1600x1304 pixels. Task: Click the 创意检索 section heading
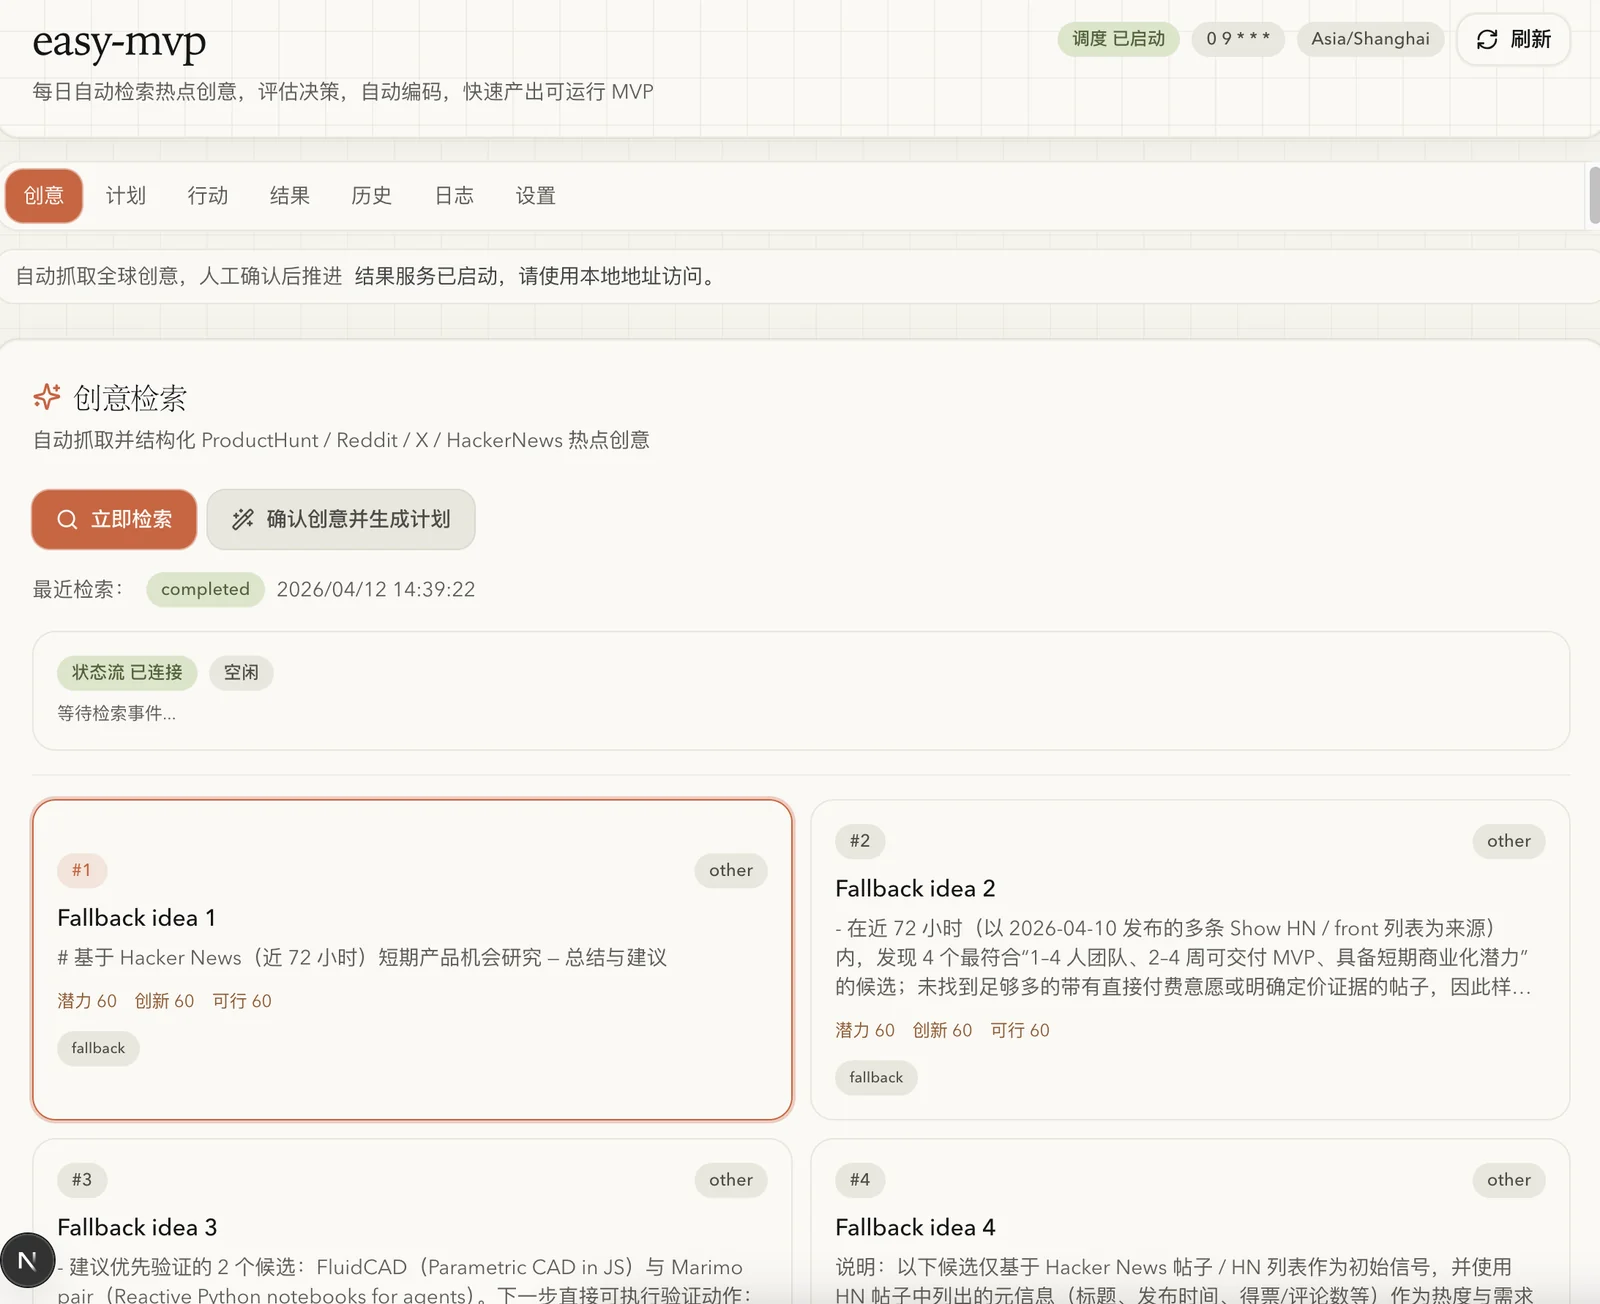130,398
